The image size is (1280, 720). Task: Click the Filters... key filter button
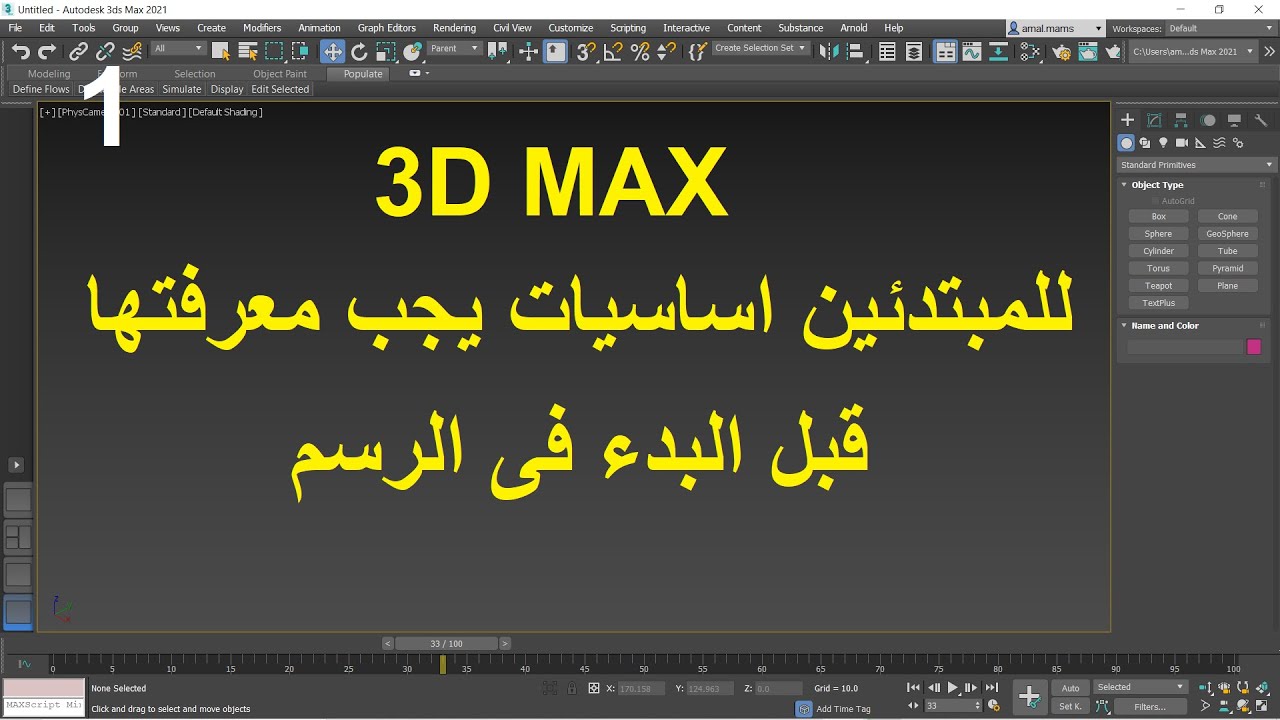point(1150,706)
